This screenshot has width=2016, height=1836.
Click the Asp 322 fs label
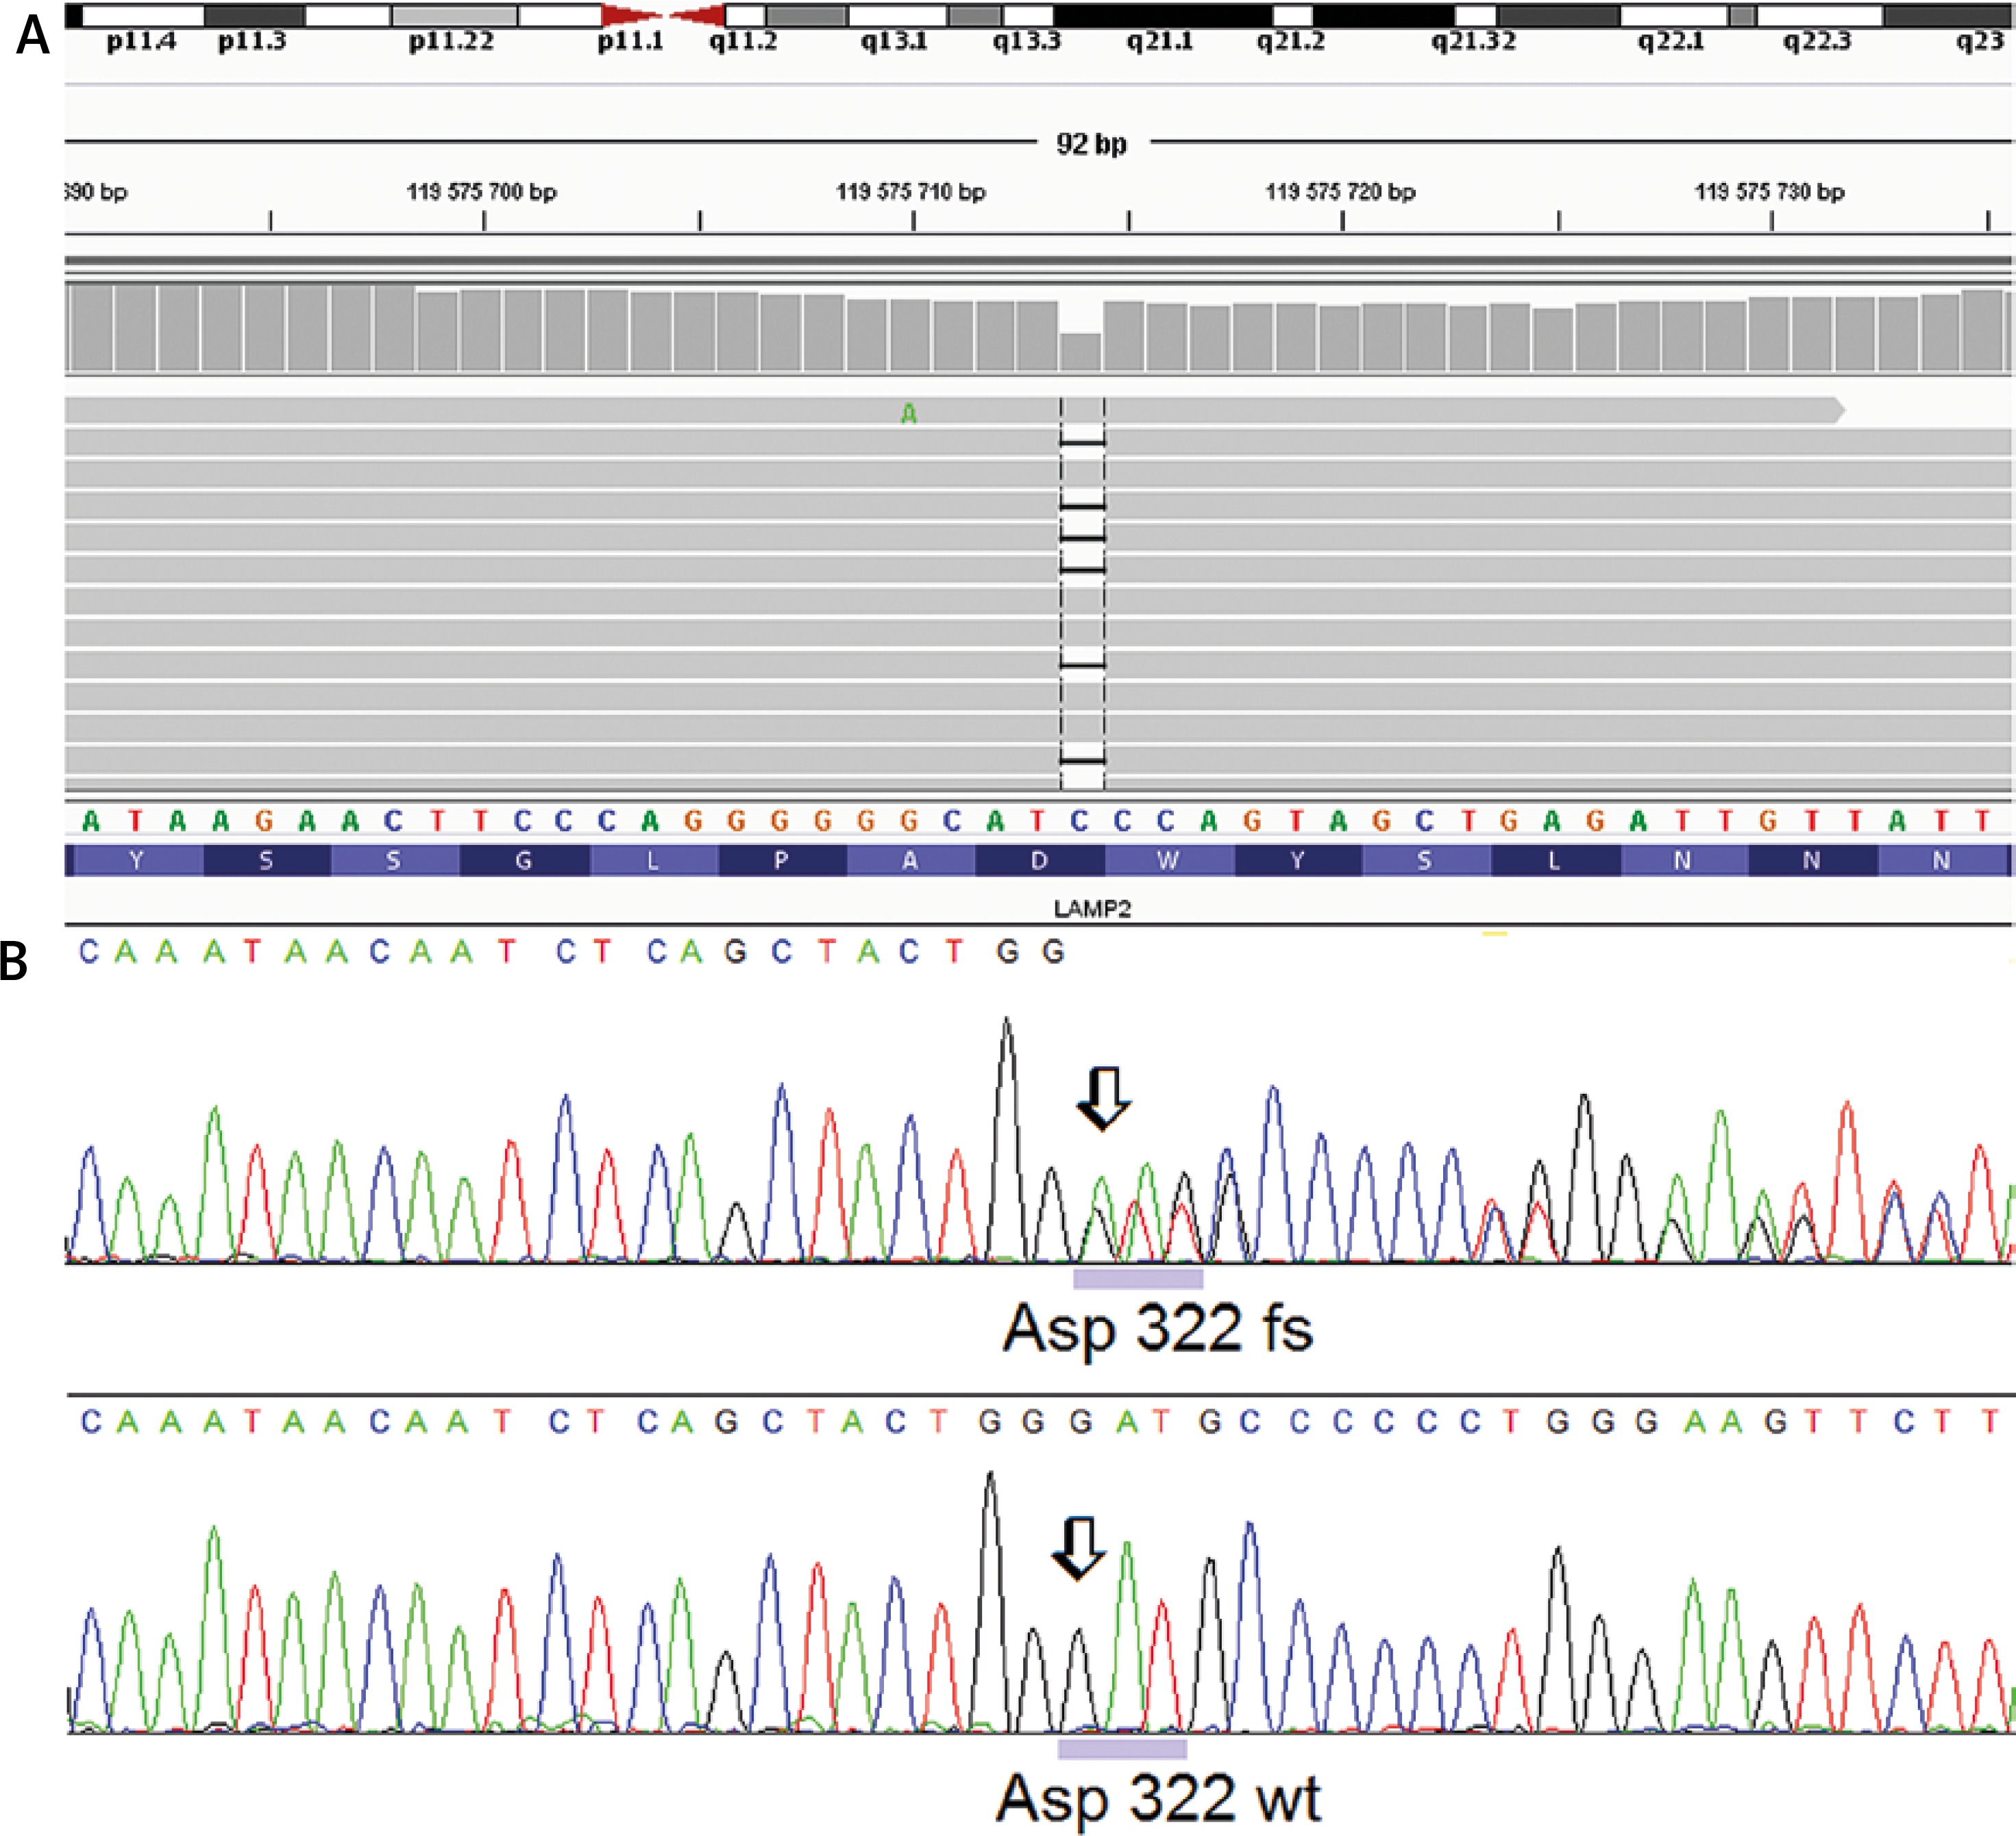pos(1157,1328)
